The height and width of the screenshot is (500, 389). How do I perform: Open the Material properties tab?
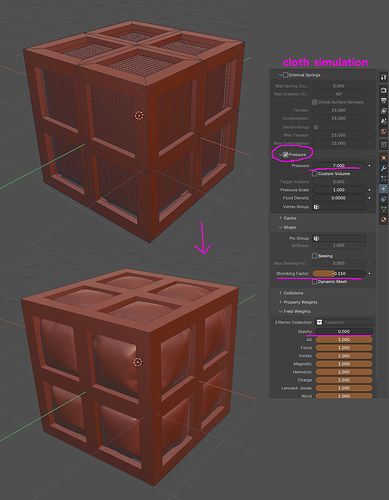(383, 219)
